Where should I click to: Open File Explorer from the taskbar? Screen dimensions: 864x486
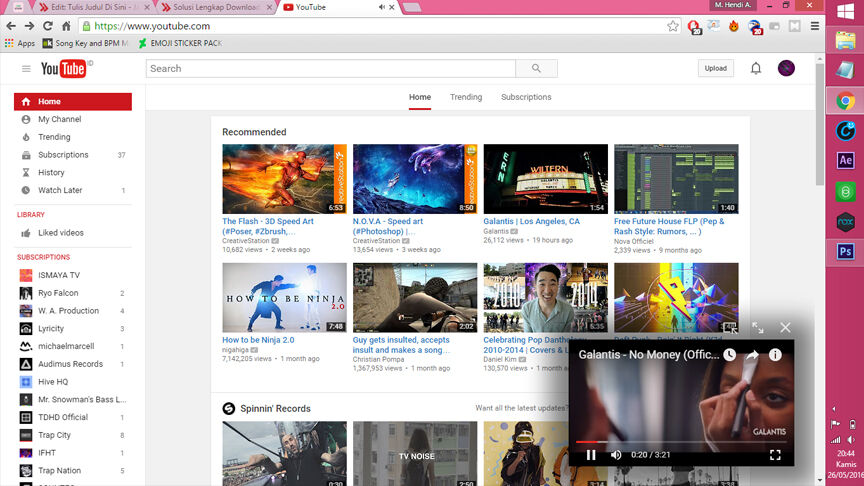(x=845, y=40)
